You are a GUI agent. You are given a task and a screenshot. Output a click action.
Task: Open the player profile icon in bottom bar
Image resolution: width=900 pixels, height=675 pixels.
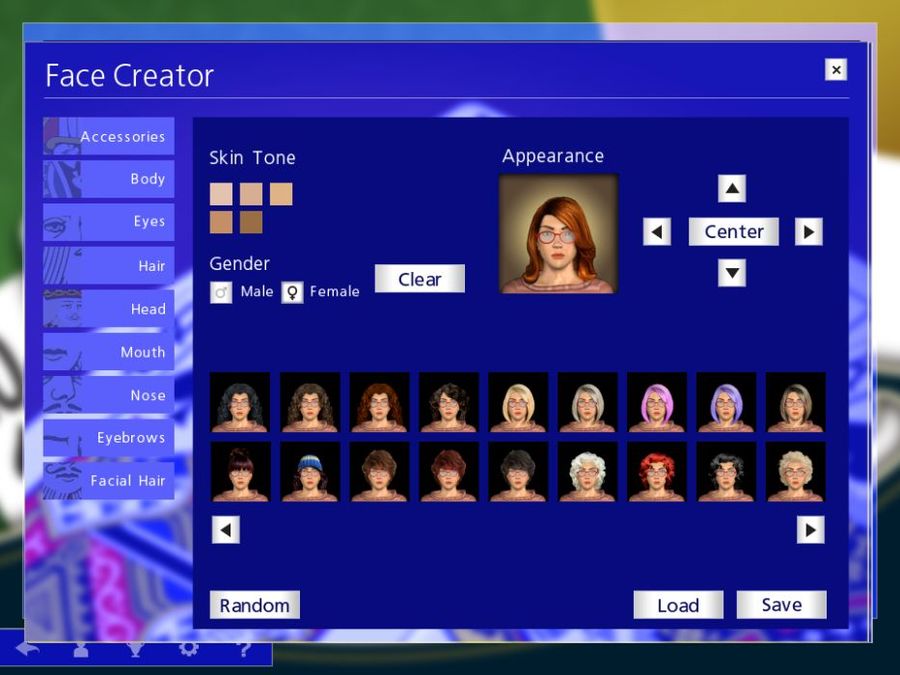(x=81, y=649)
